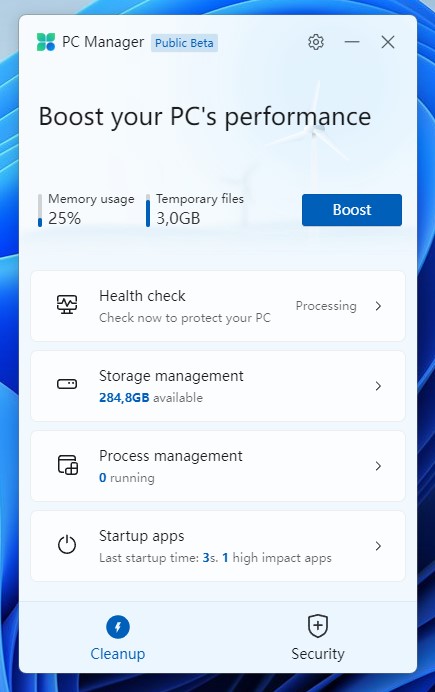The height and width of the screenshot is (692, 435).
Task: Open Startup apps via its chevron arrow
Action: pyautogui.click(x=378, y=546)
